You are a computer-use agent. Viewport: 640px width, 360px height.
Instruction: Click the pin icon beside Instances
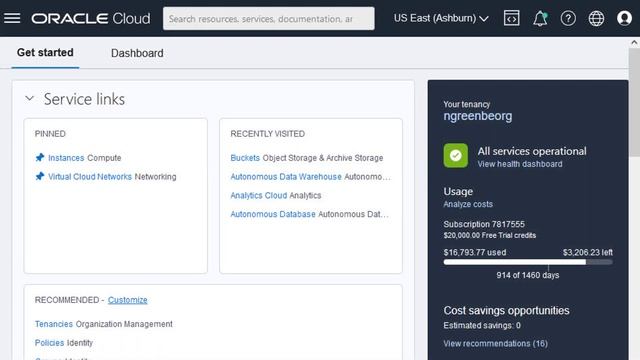coord(40,158)
